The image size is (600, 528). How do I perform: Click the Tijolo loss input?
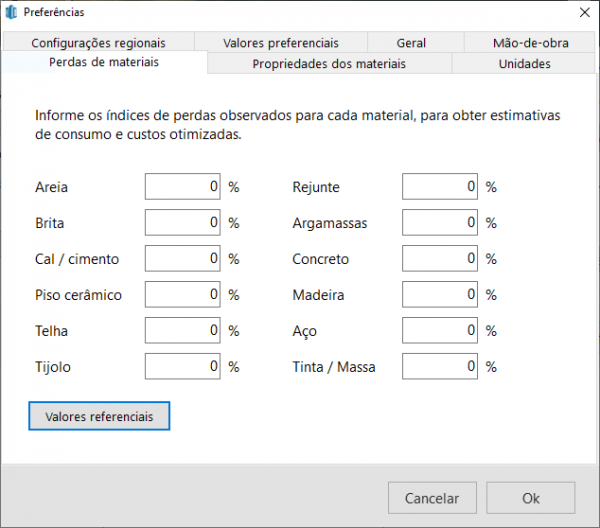coord(183,367)
